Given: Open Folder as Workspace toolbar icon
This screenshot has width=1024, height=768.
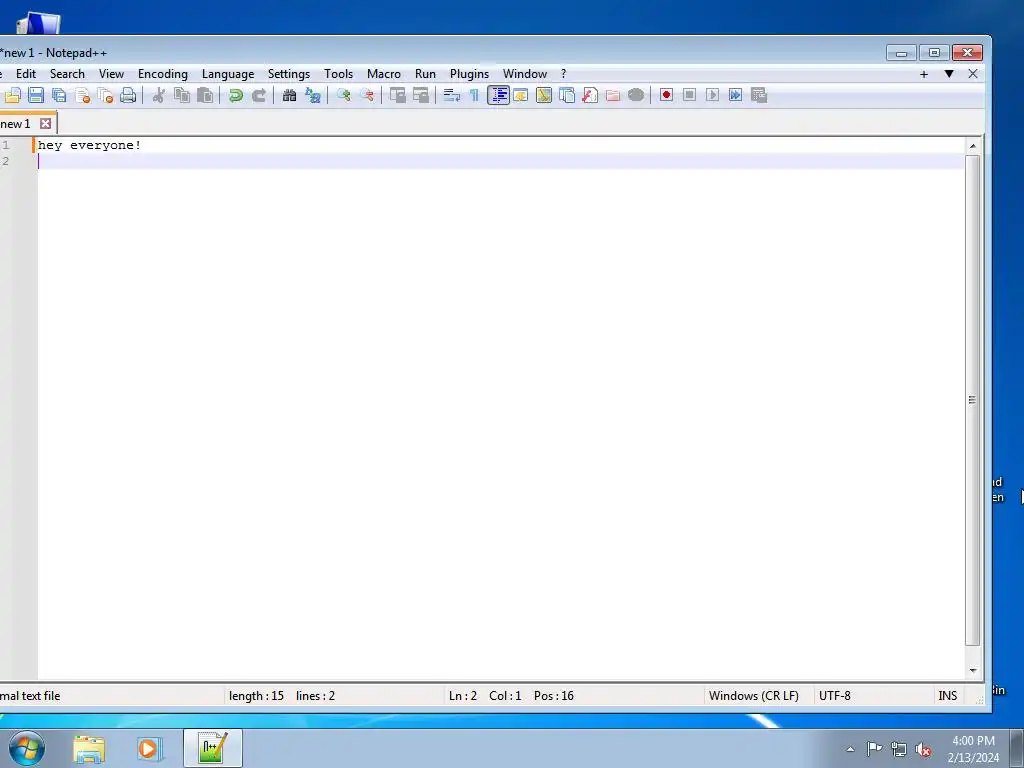Looking at the screenshot, I should click(x=613, y=95).
